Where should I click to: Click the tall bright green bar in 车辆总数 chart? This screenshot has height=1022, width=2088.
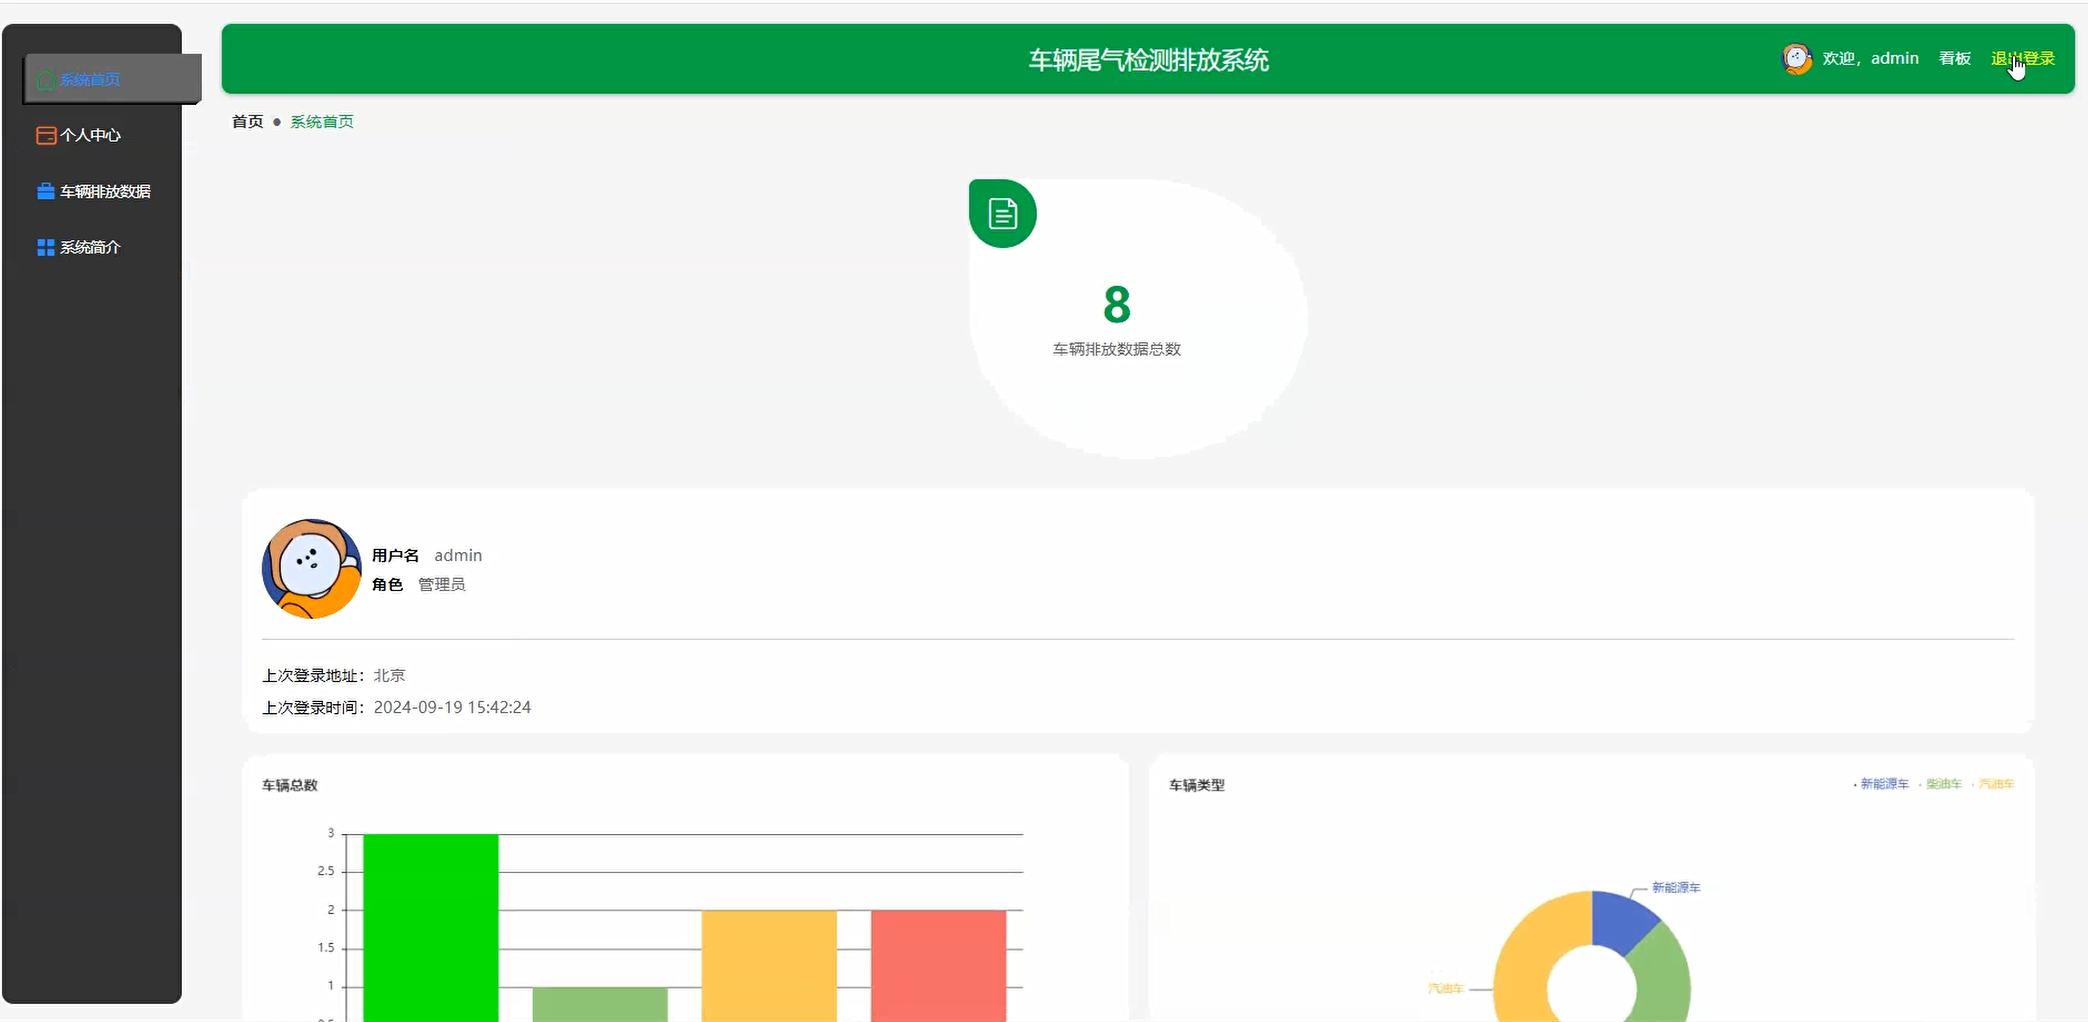[431, 927]
